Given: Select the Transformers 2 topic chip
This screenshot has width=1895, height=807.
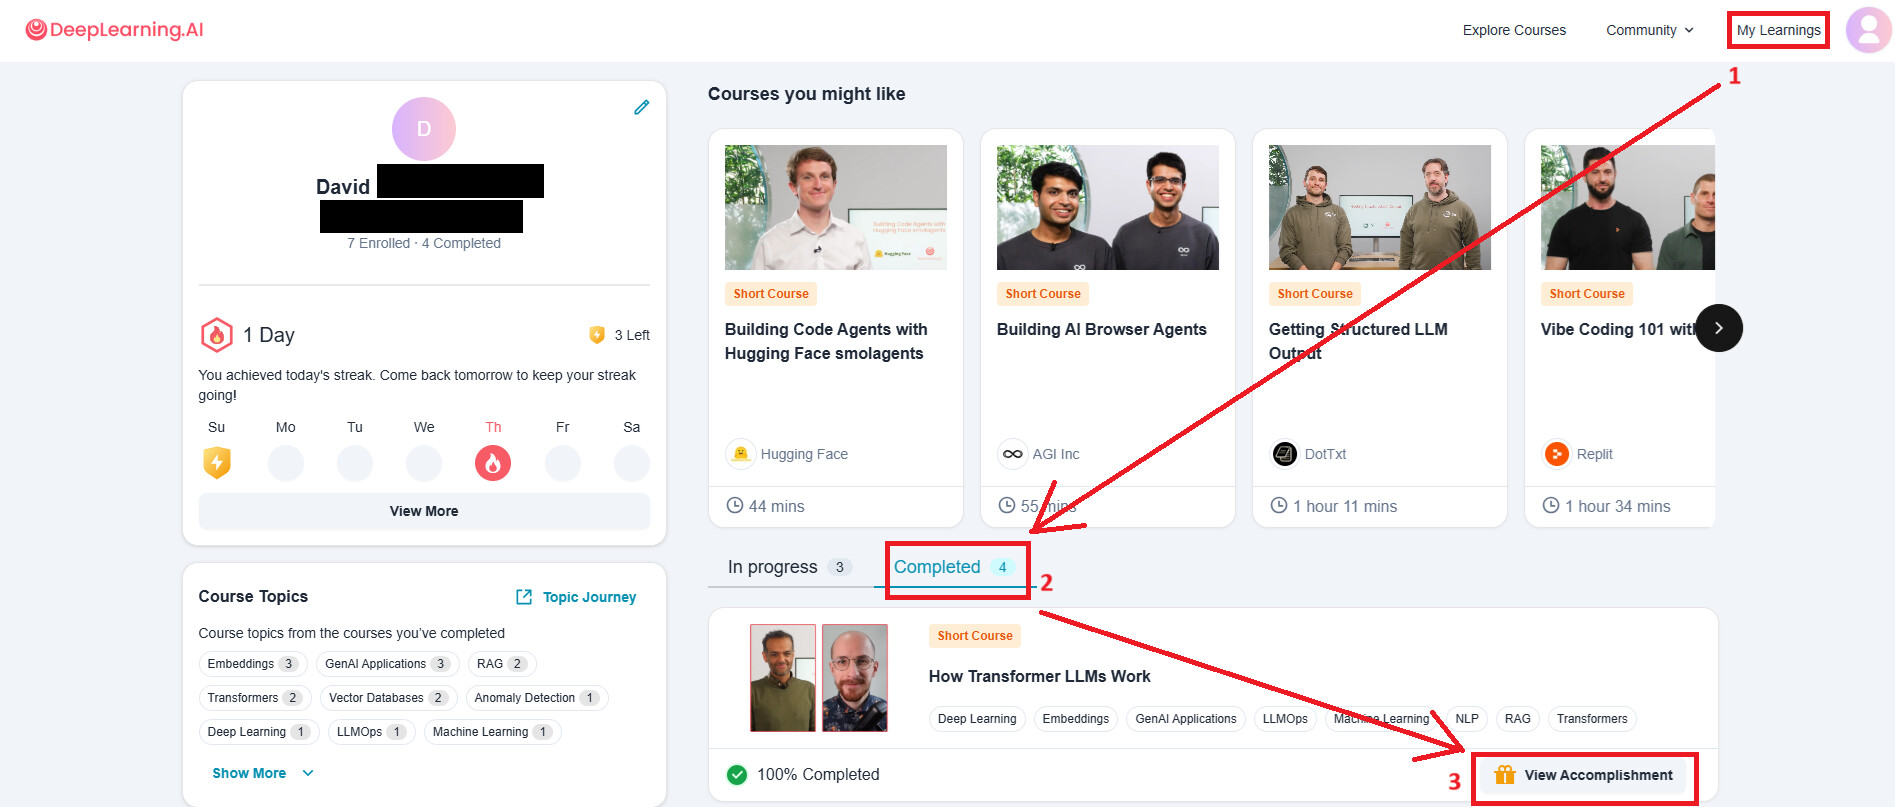Looking at the screenshot, I should [x=255, y=698].
